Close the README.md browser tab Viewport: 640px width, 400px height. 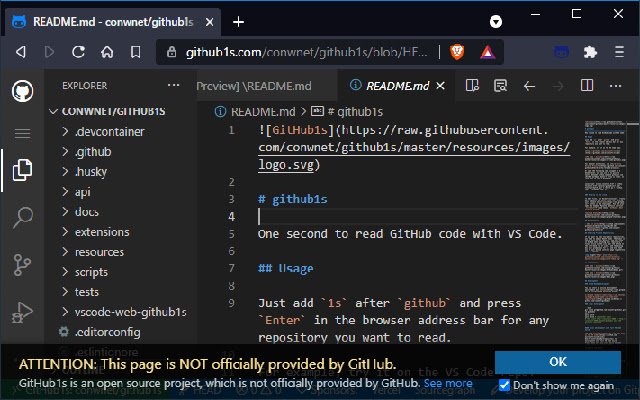coord(209,22)
